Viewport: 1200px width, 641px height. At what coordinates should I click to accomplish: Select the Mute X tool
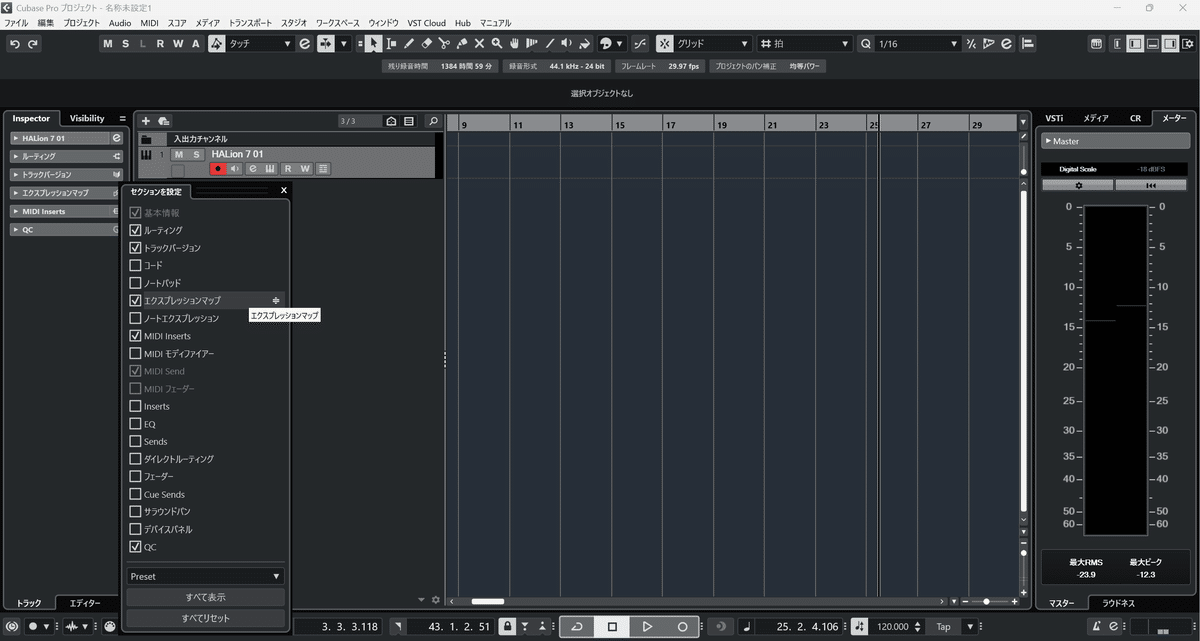pos(479,44)
